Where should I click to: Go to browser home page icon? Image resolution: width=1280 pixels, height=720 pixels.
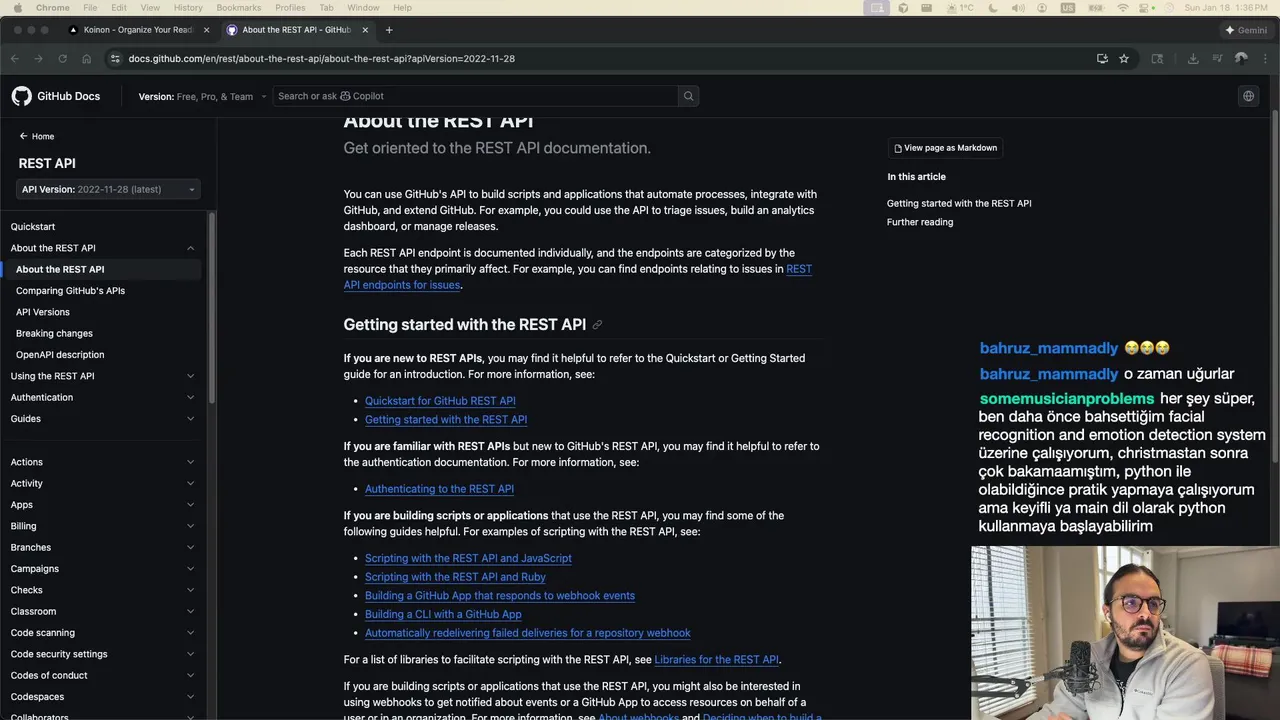87,59
